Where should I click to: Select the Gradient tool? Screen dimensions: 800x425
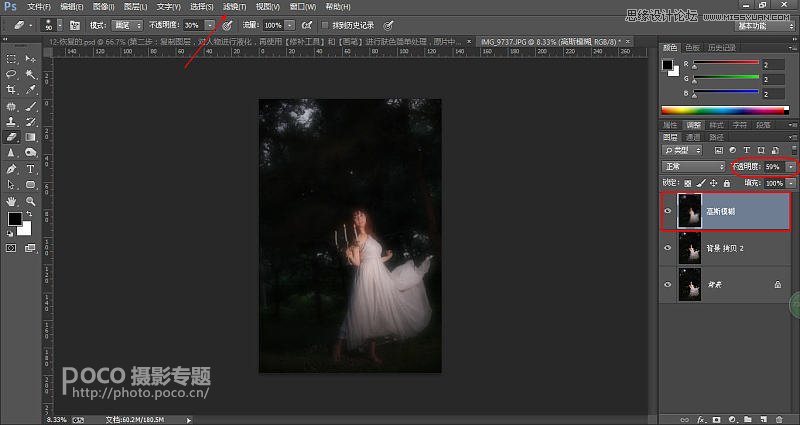[x=30, y=137]
